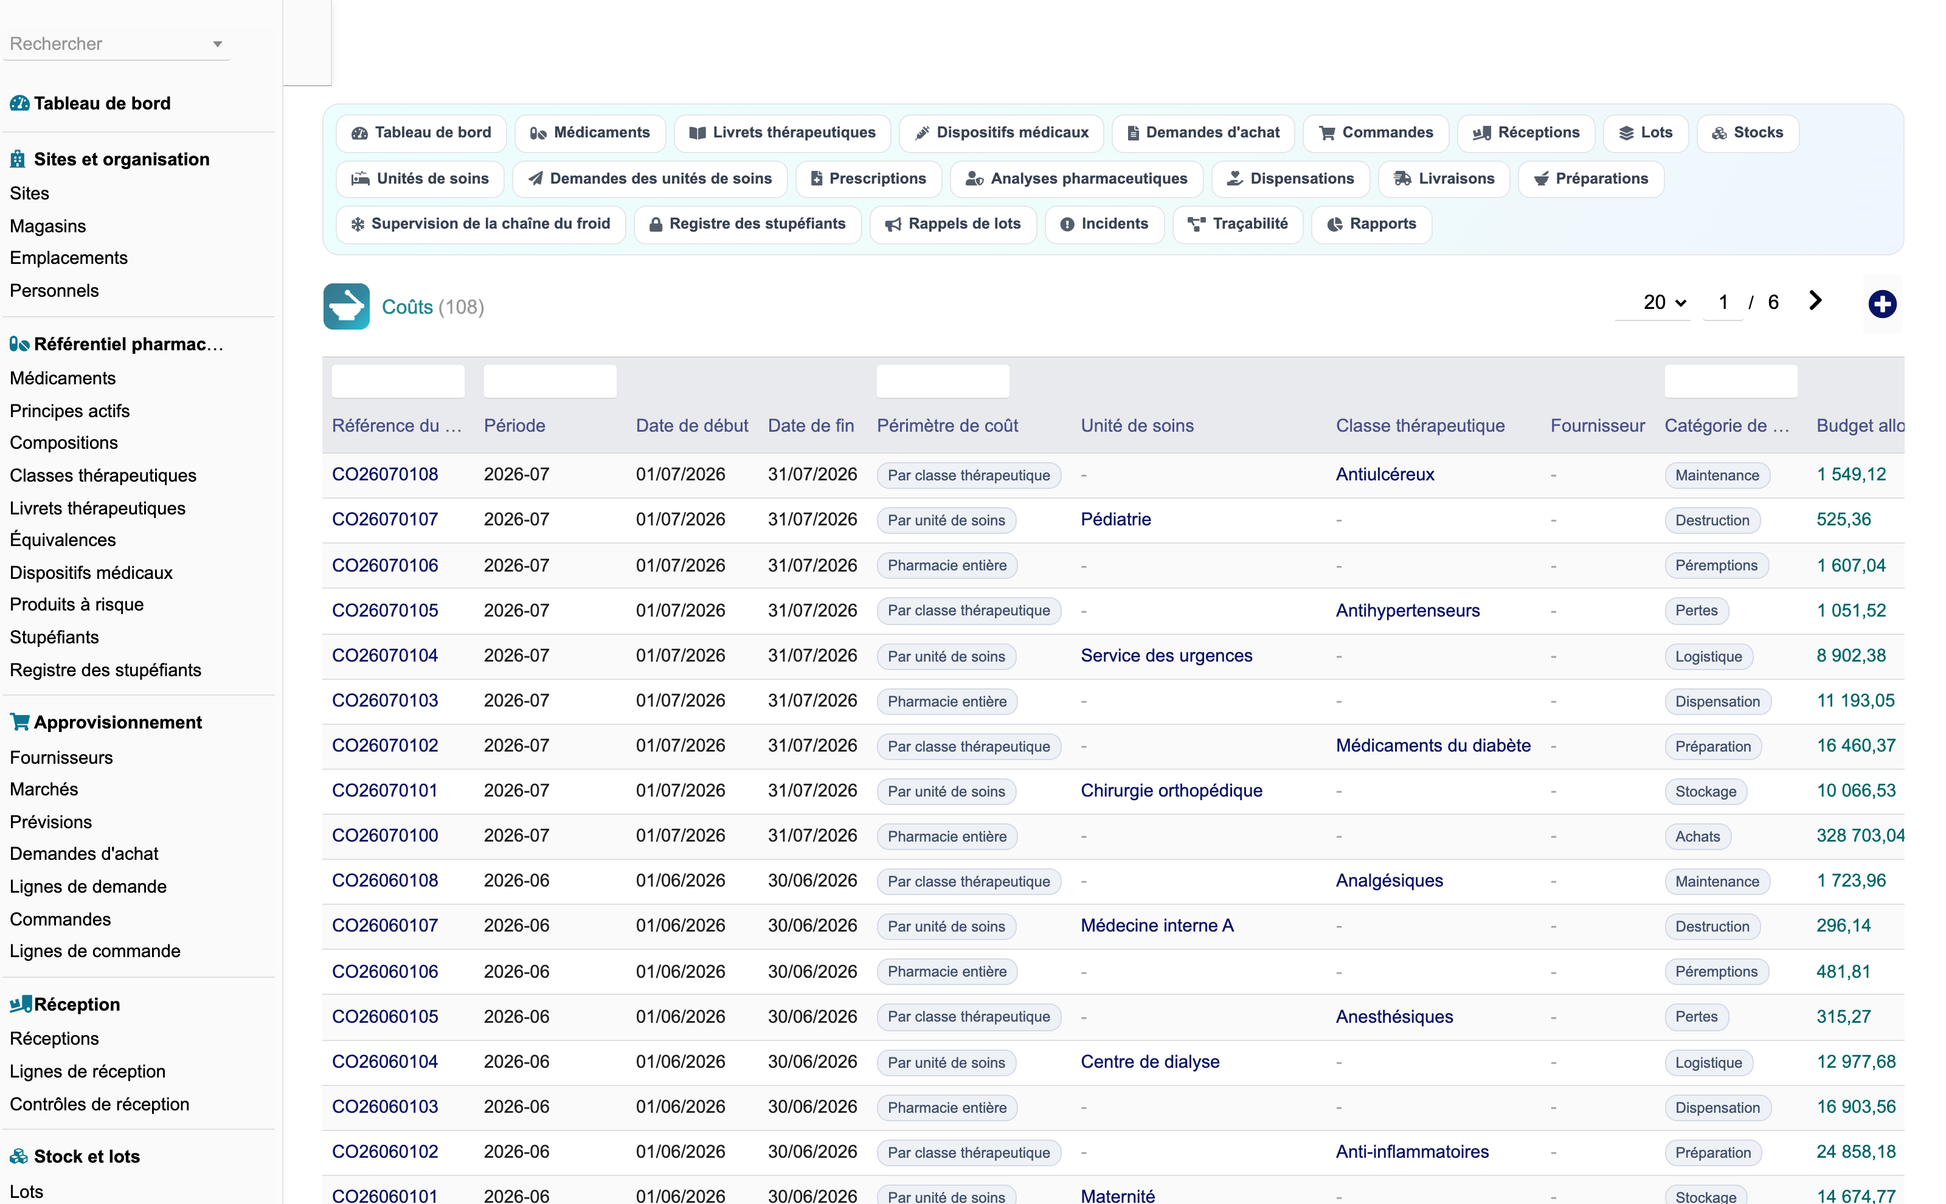
Task: Click the Achats category badge
Action: [x=1698, y=837]
